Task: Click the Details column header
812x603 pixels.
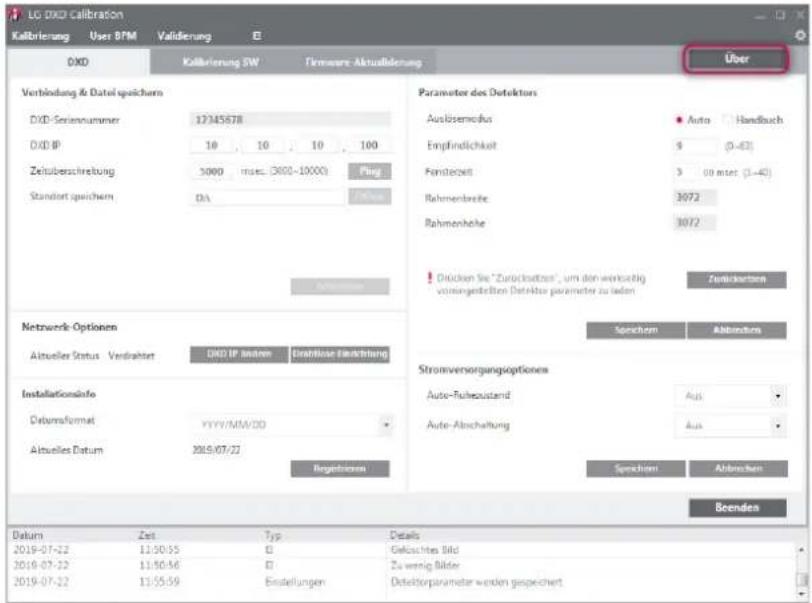Action: (405, 535)
